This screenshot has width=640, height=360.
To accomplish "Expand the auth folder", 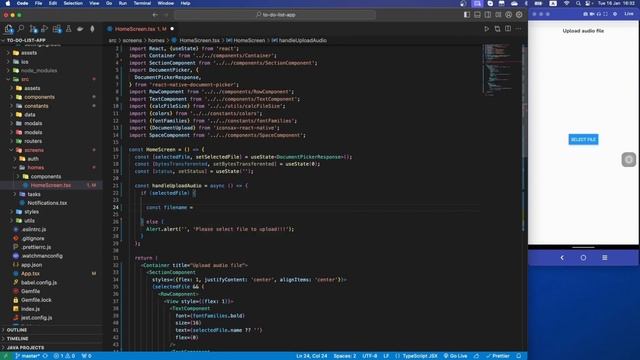I will coord(33,159).
